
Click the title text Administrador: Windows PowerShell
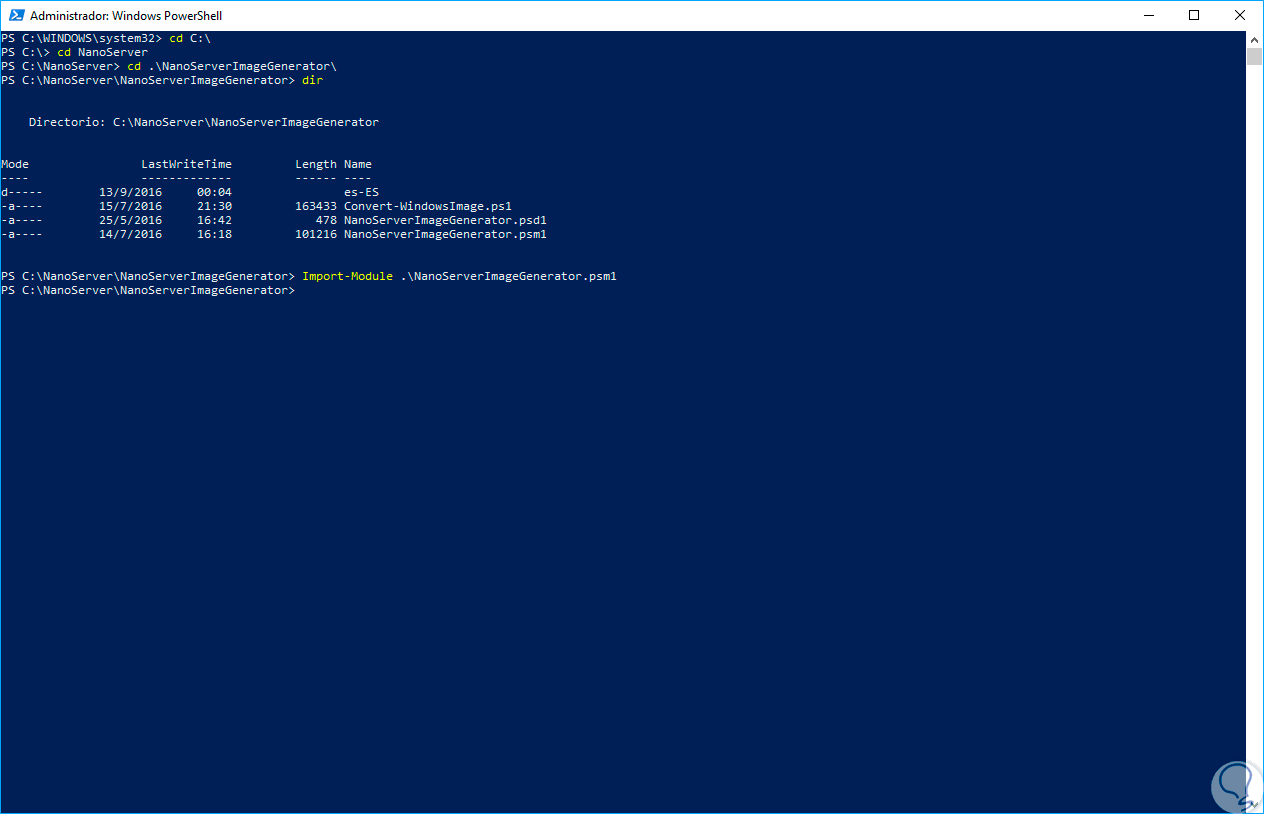tap(125, 16)
